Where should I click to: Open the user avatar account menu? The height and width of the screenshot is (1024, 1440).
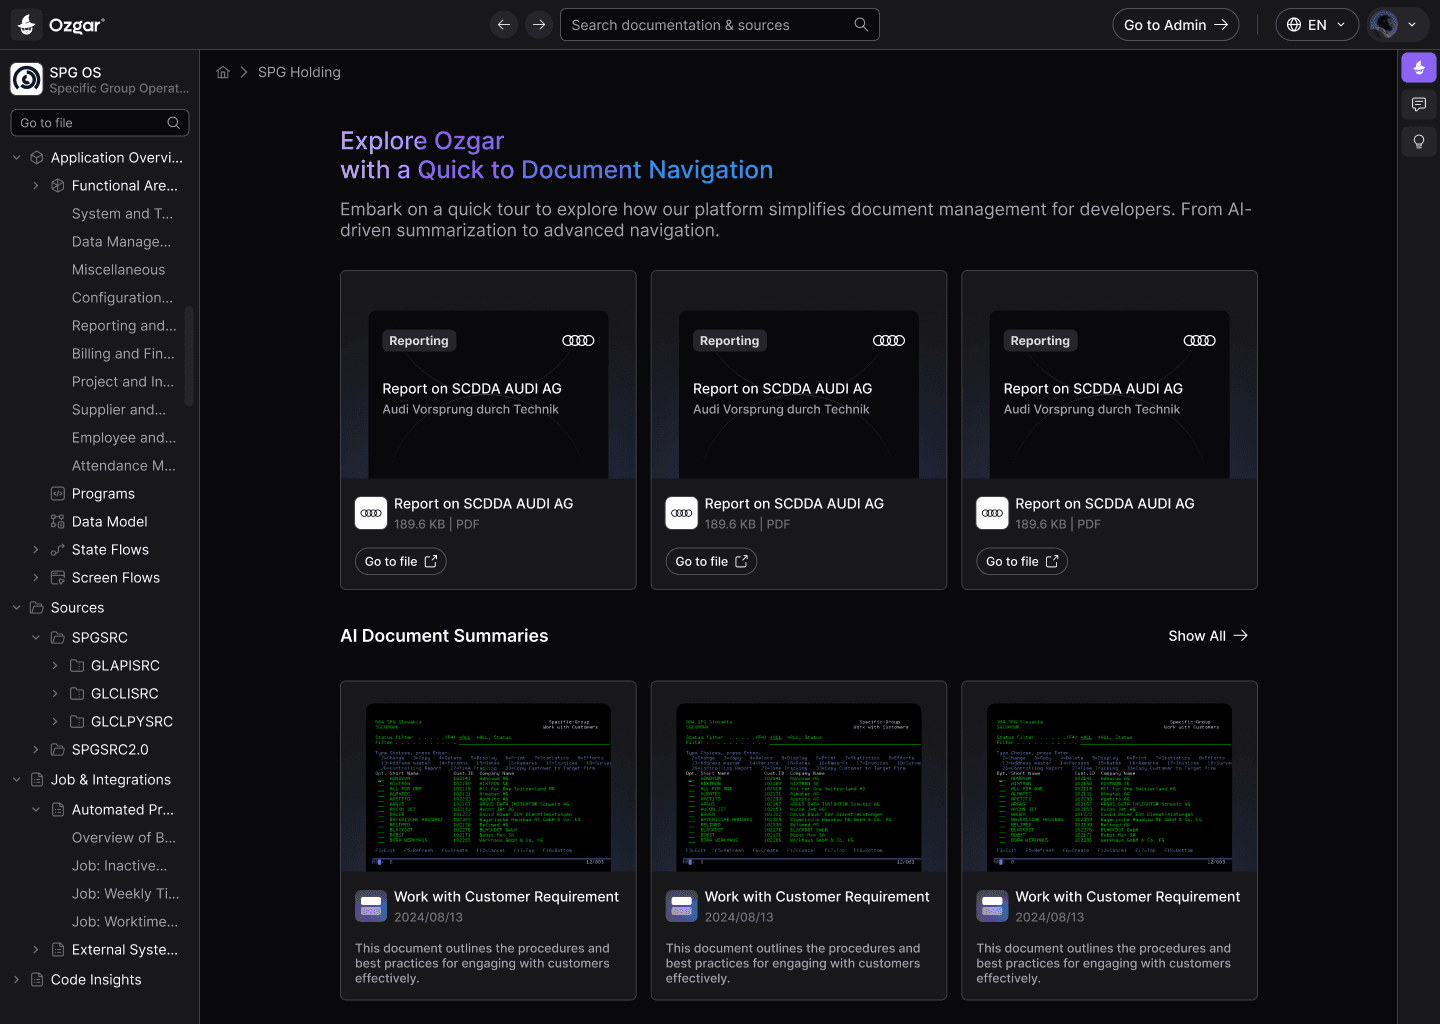pos(1394,25)
